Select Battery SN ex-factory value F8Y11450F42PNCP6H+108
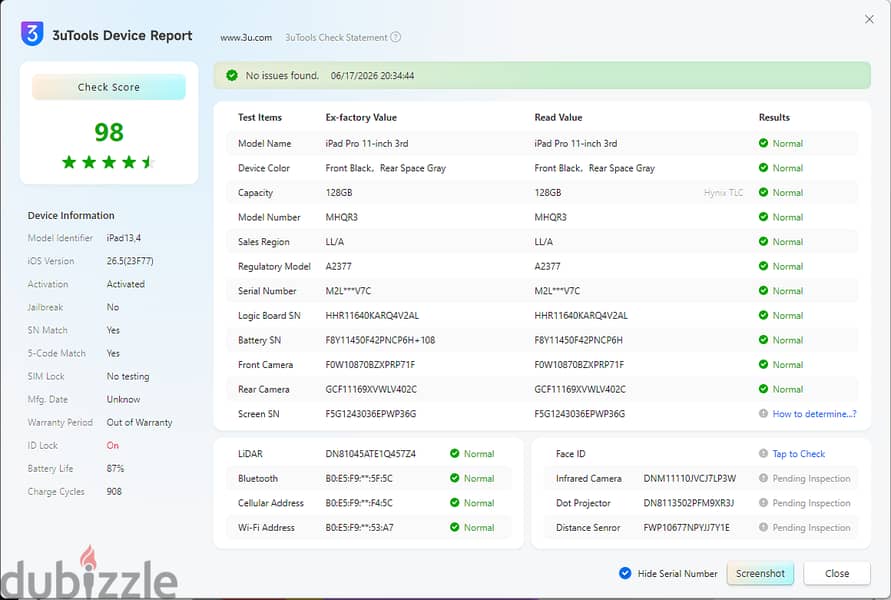The image size is (891, 600). click(x=380, y=340)
